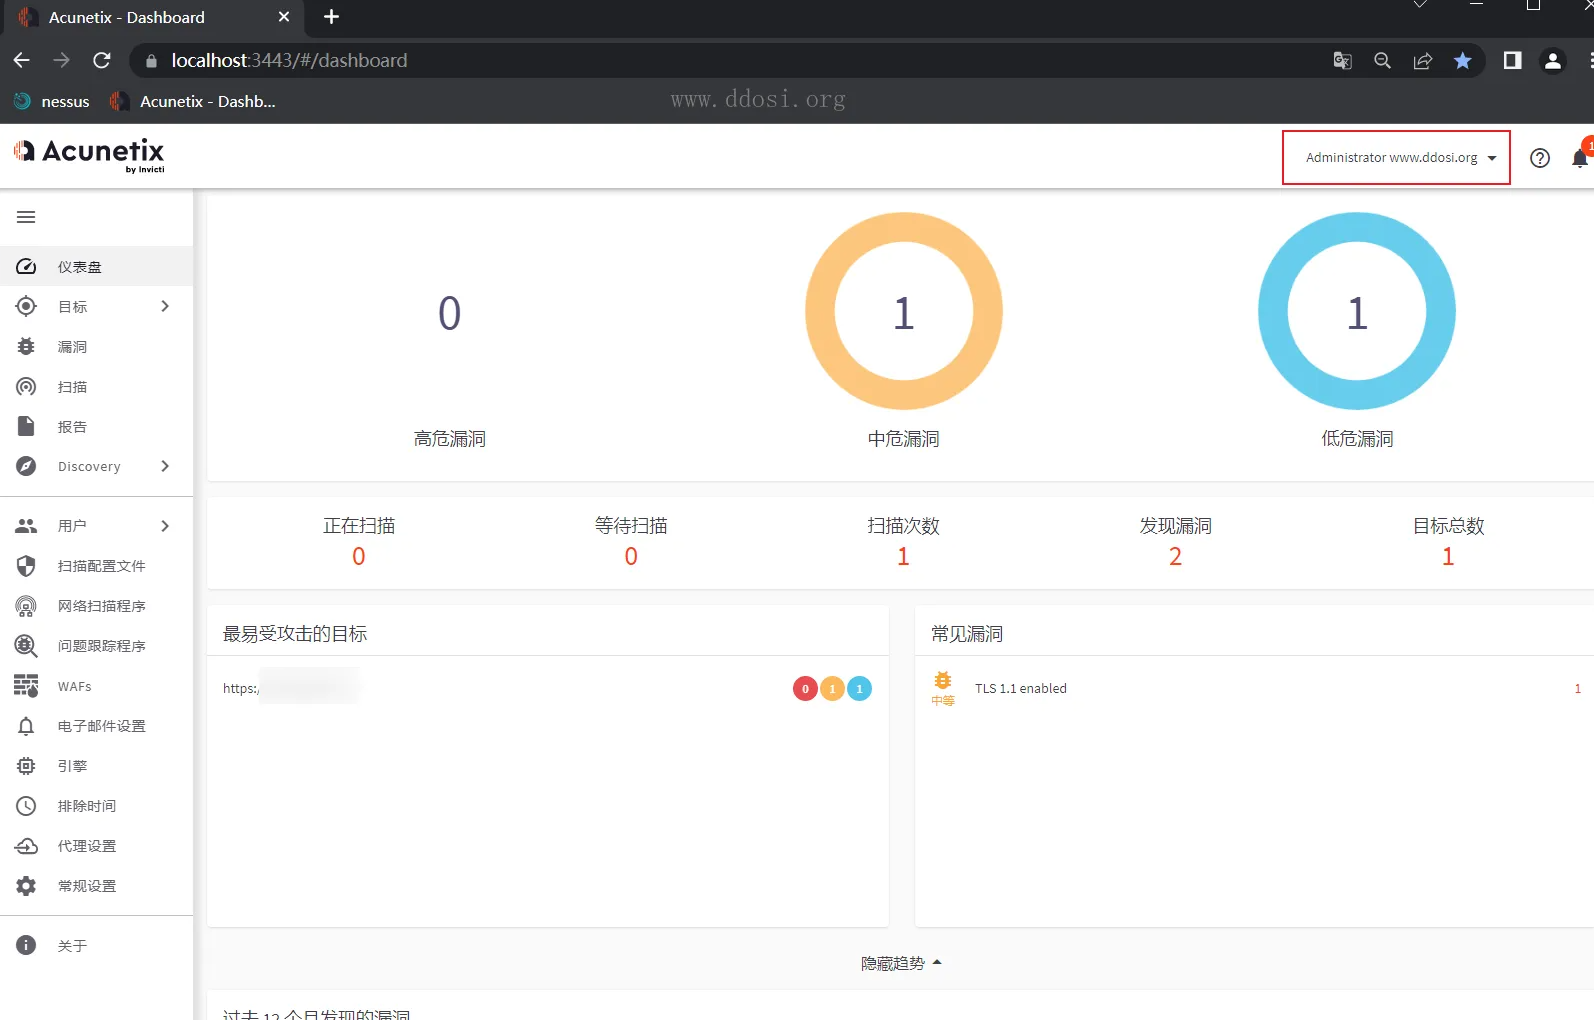Click the browser reload button
Image resolution: width=1594 pixels, height=1020 pixels.
(x=102, y=60)
